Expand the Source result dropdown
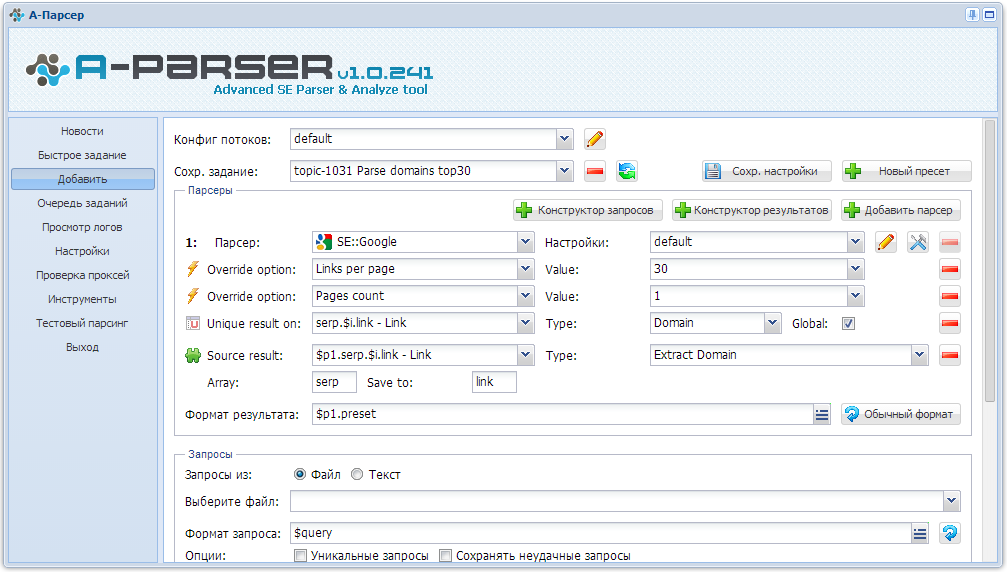Viewport: 1007px width, 572px height. pos(525,355)
